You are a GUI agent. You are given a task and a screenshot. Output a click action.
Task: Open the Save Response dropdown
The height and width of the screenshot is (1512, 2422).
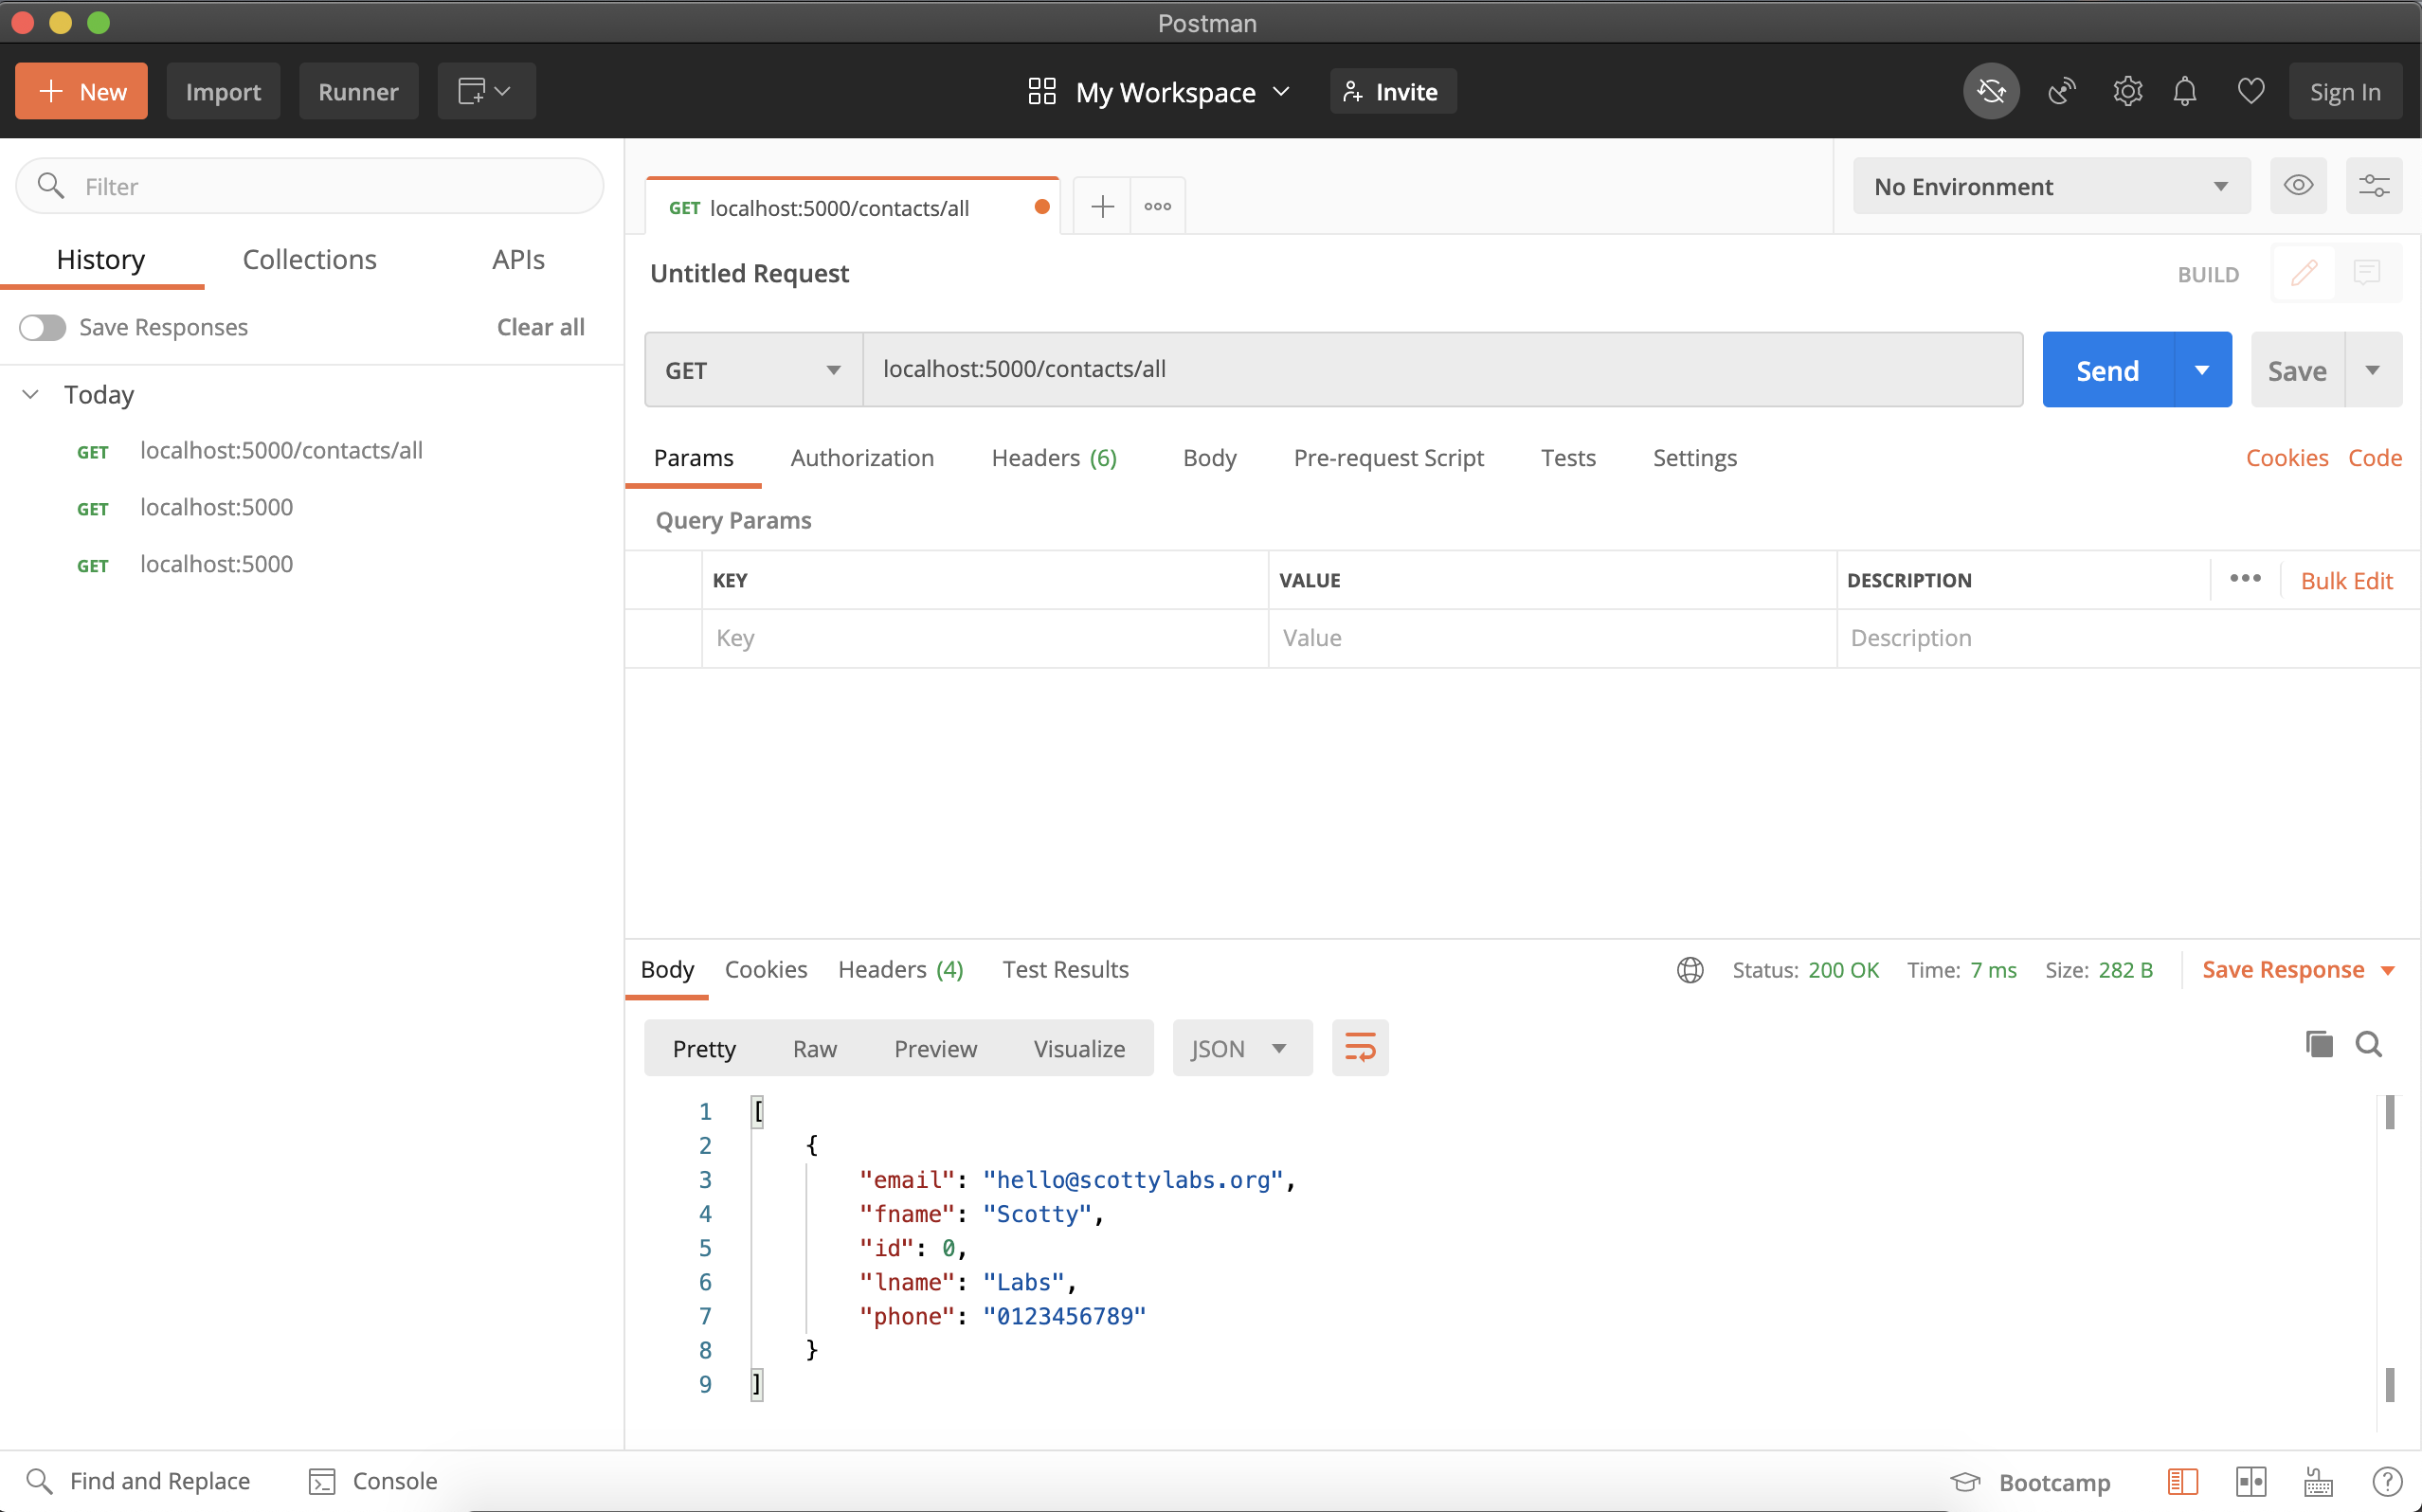(2298, 970)
